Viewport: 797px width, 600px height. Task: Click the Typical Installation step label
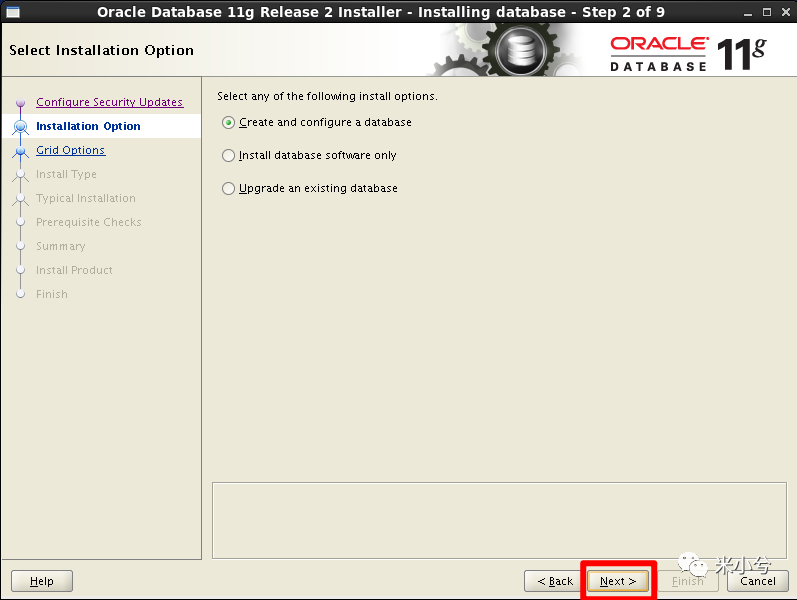(x=86, y=198)
